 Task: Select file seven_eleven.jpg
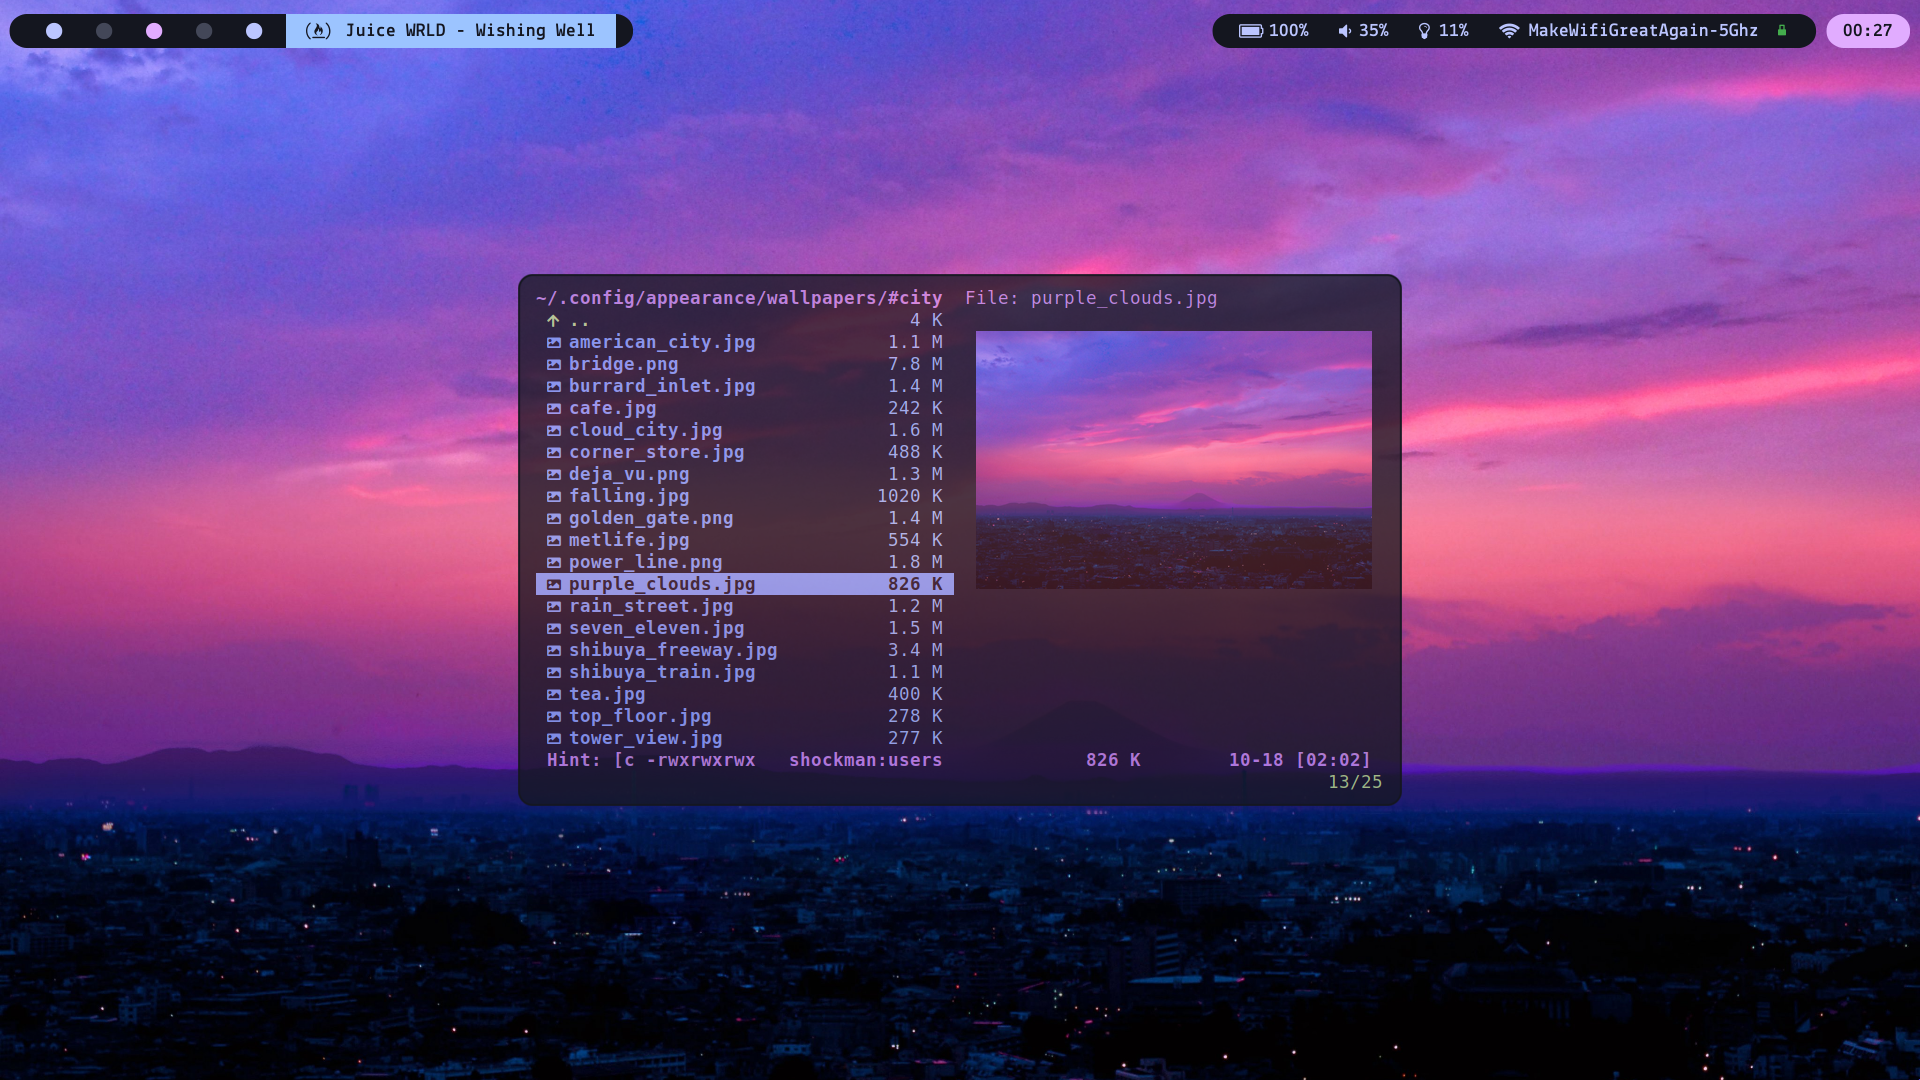click(x=745, y=628)
